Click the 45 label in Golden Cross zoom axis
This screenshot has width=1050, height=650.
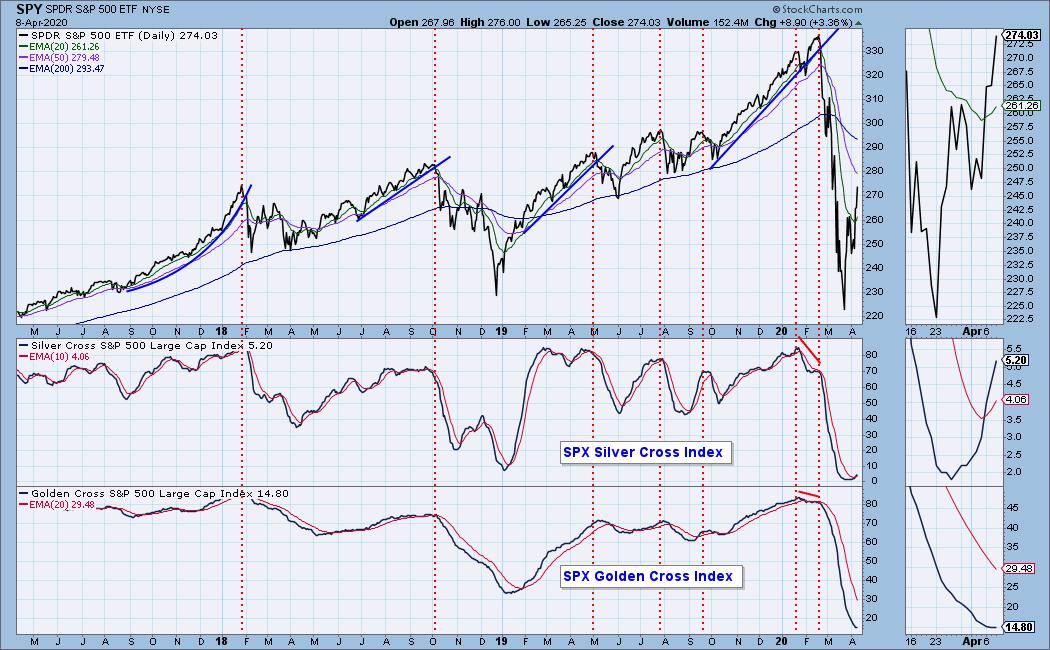pos(1012,508)
